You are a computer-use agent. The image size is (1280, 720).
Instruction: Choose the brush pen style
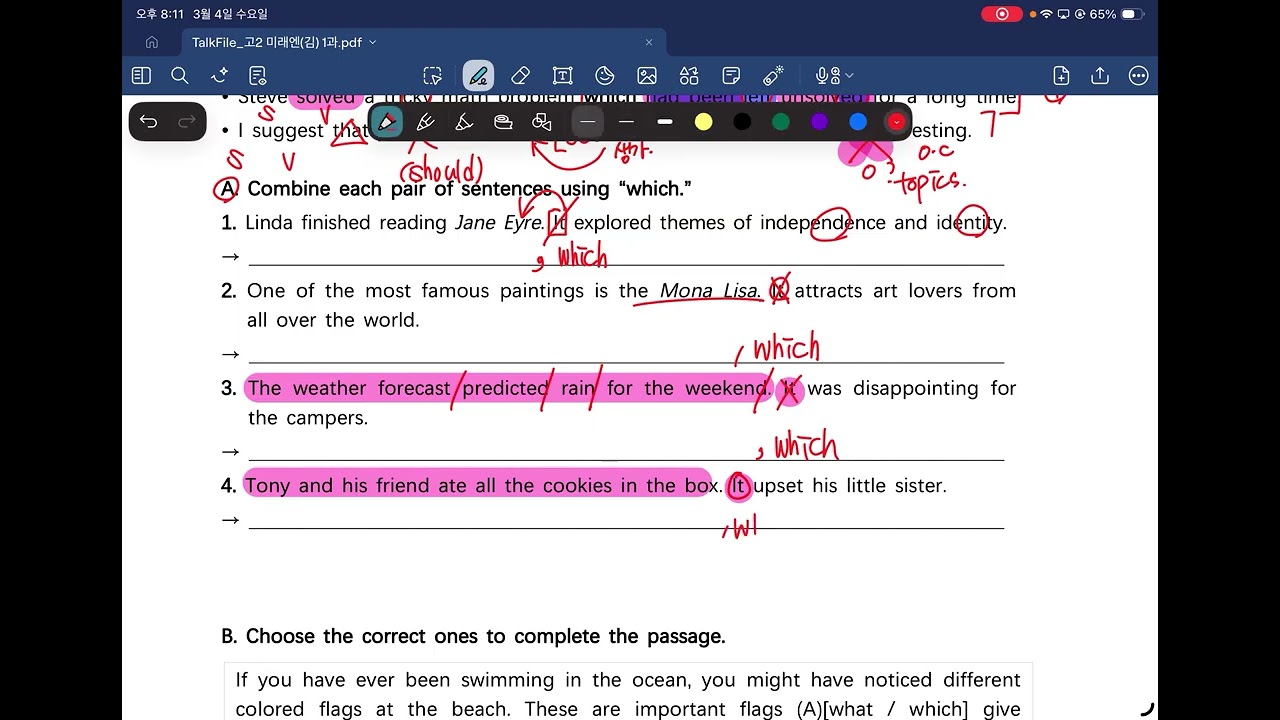464,122
